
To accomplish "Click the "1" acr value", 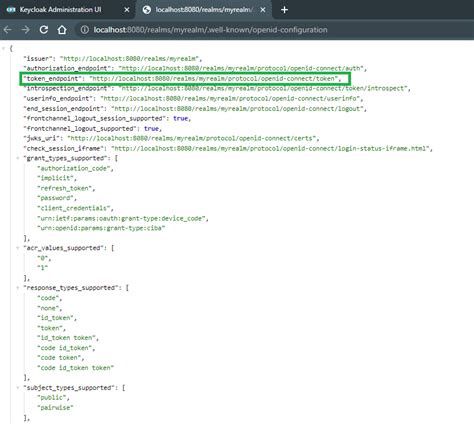I will click(x=43, y=268).
